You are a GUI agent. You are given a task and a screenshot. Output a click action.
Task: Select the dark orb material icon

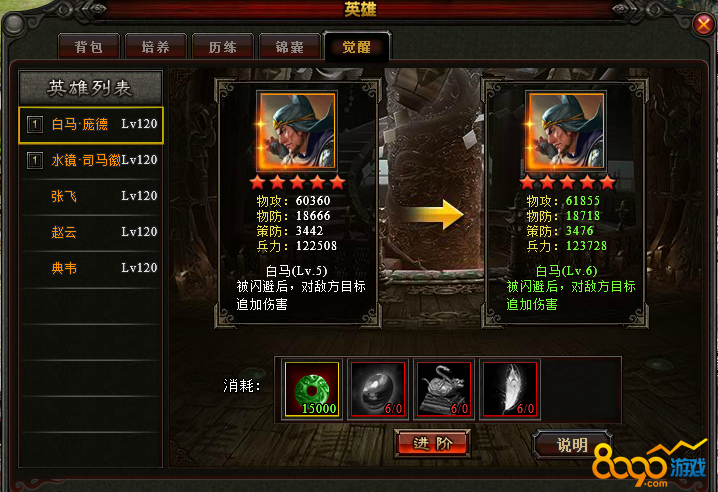378,389
